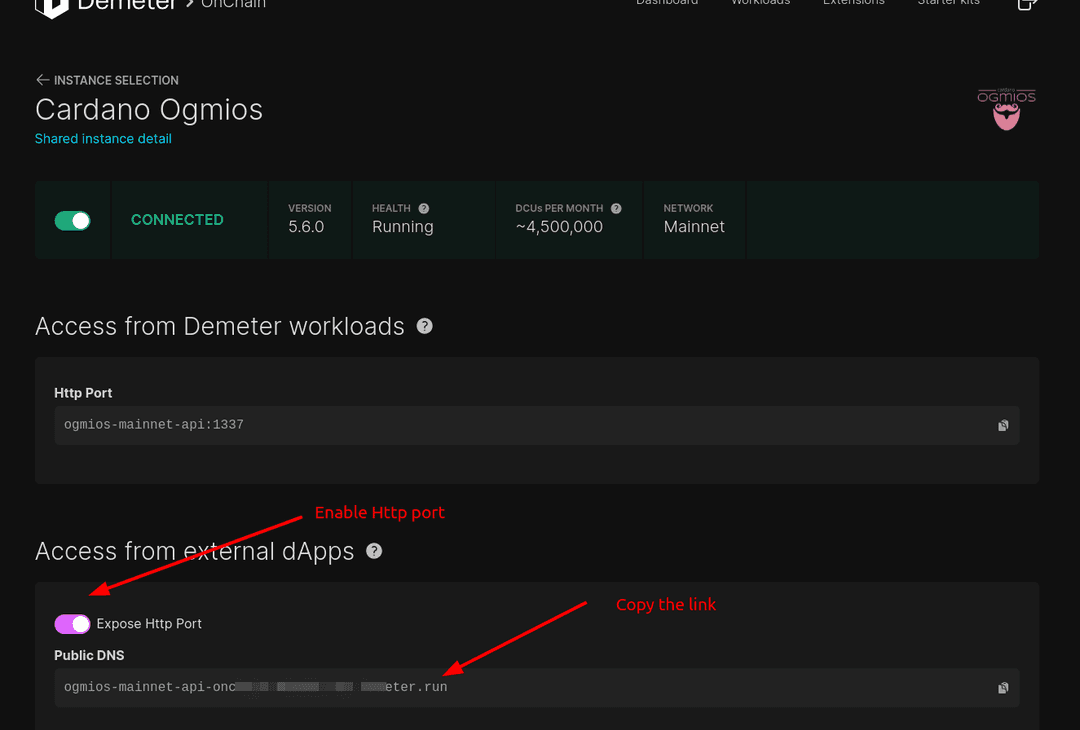Open the DCUs PER MONTH help icon
The height and width of the screenshot is (730, 1080).
click(616, 208)
